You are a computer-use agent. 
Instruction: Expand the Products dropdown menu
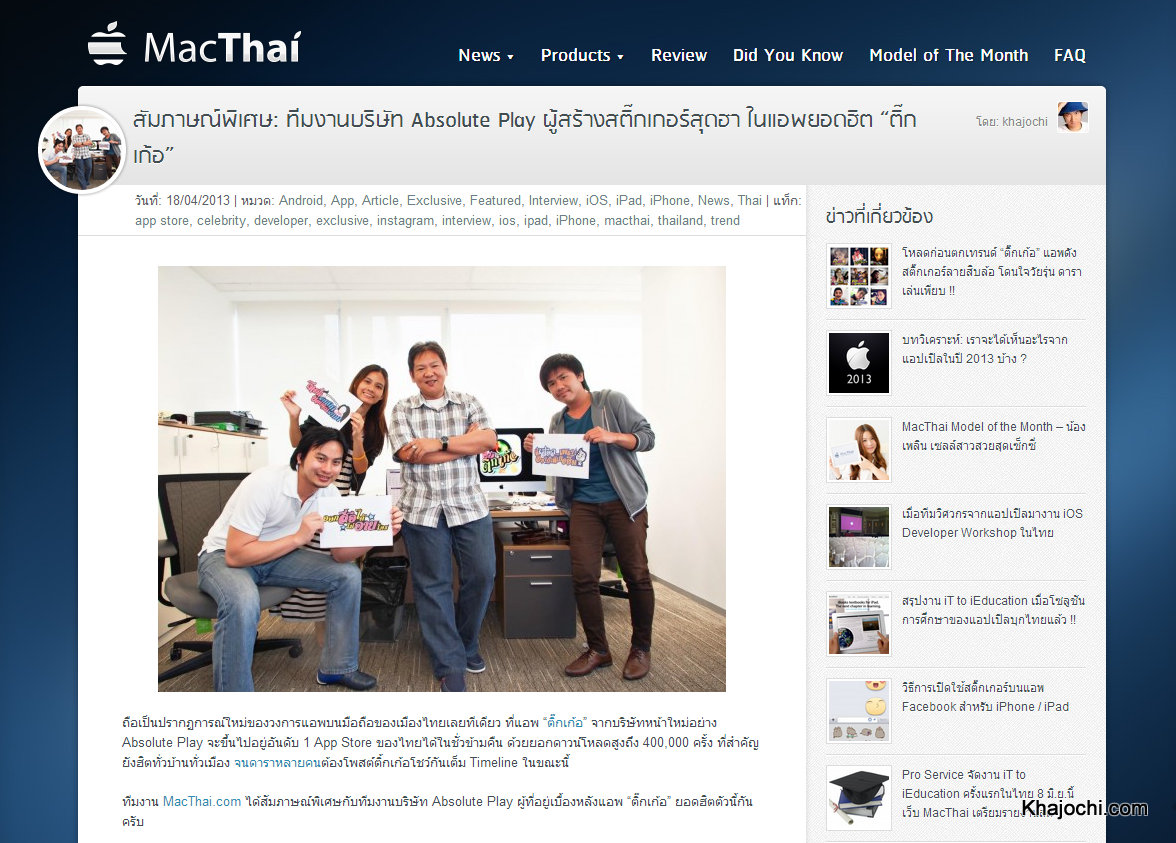pos(582,56)
